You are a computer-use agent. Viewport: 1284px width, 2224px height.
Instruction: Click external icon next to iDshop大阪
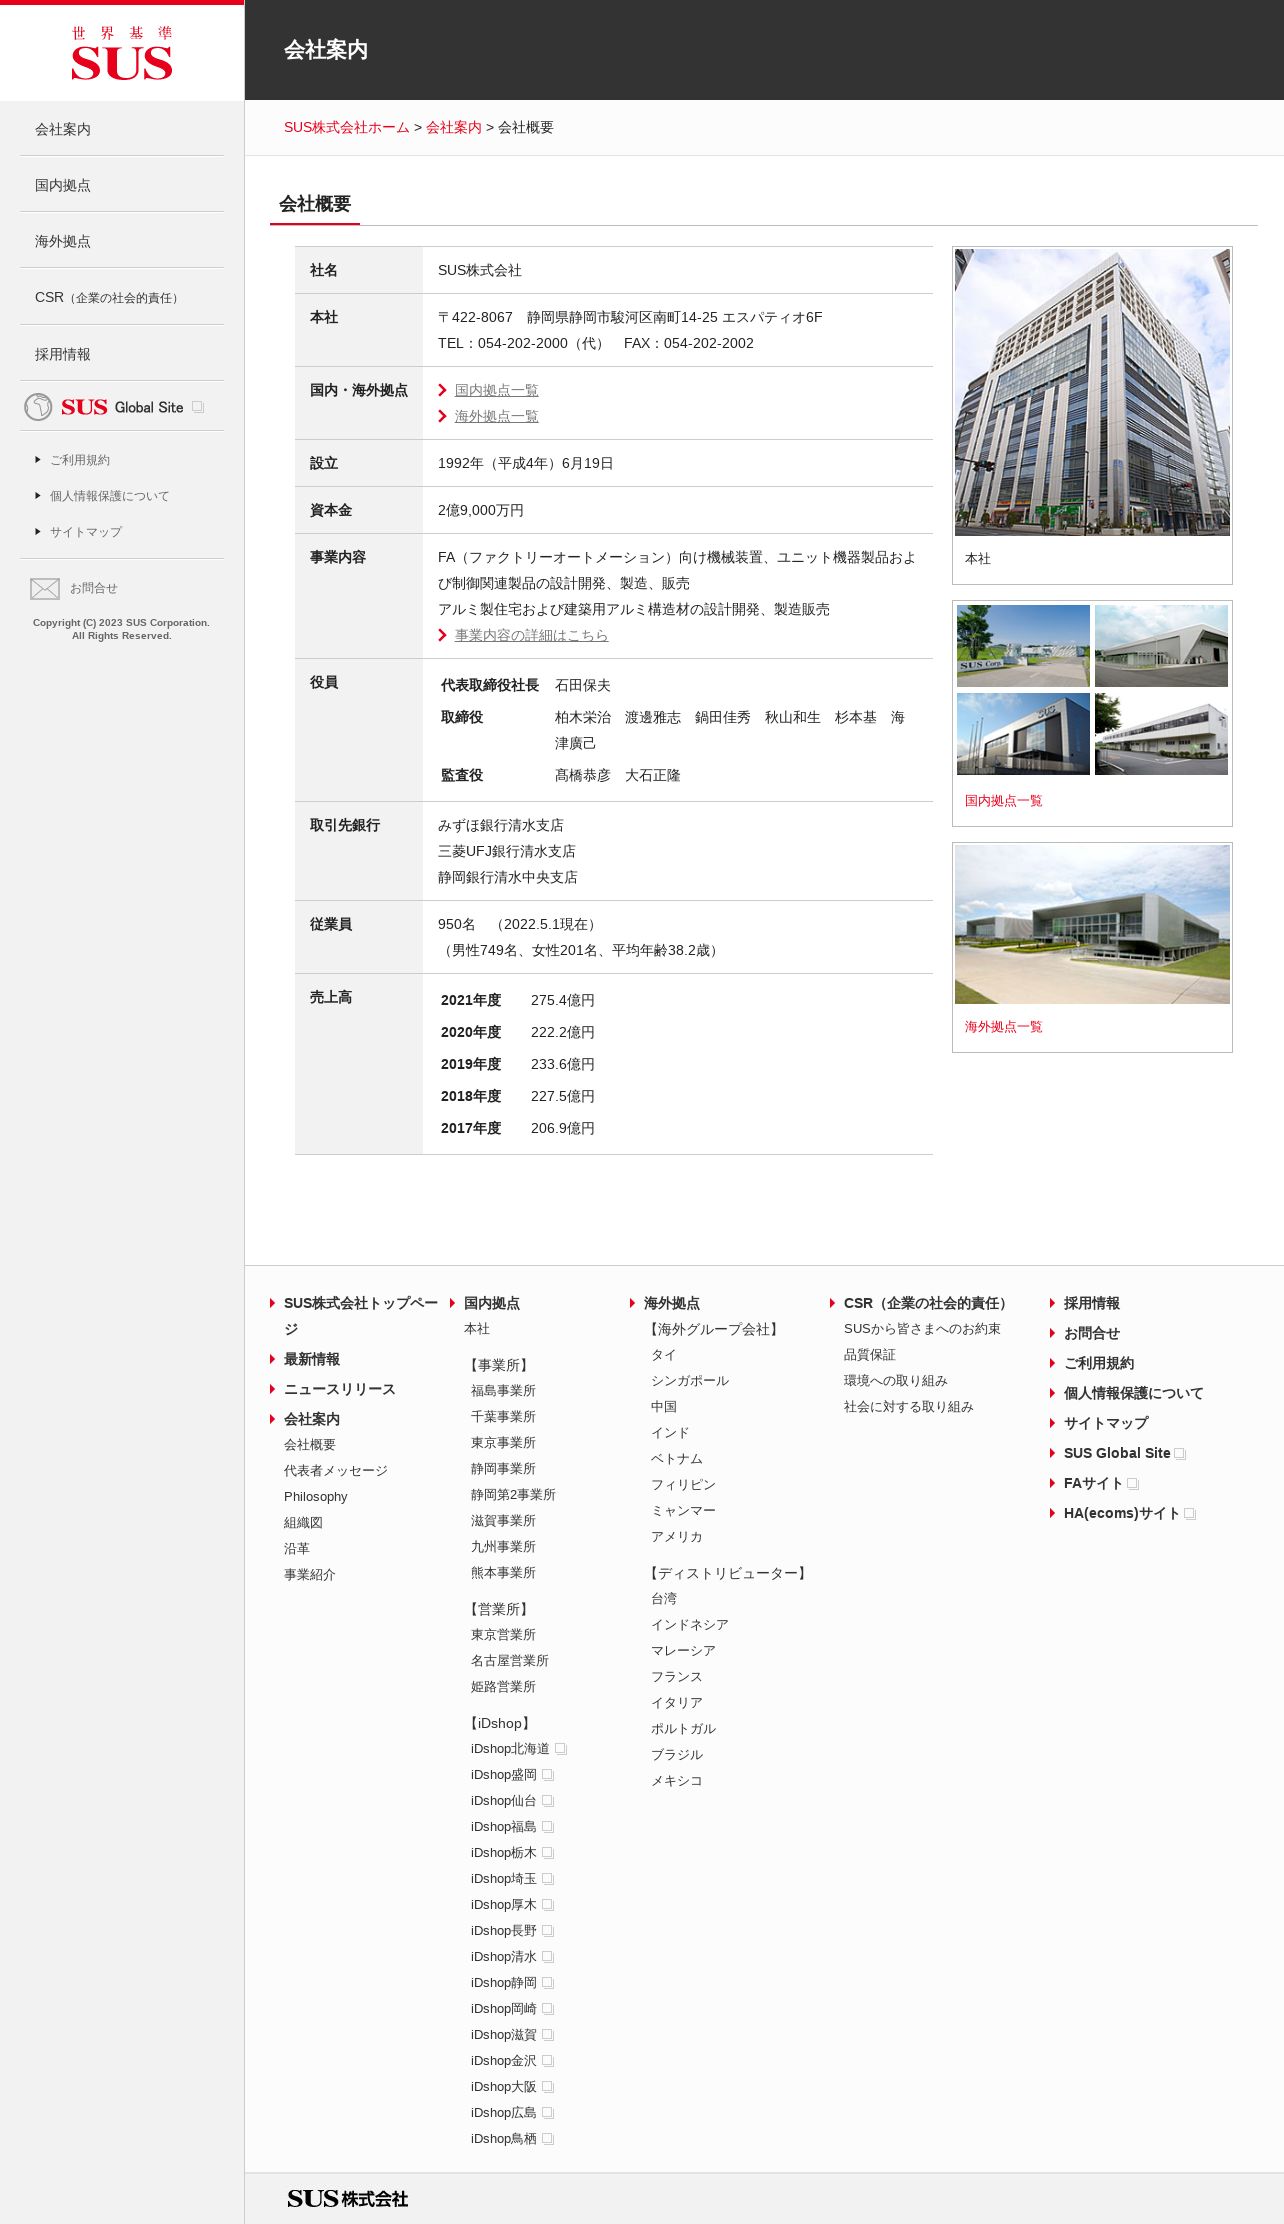[548, 2087]
